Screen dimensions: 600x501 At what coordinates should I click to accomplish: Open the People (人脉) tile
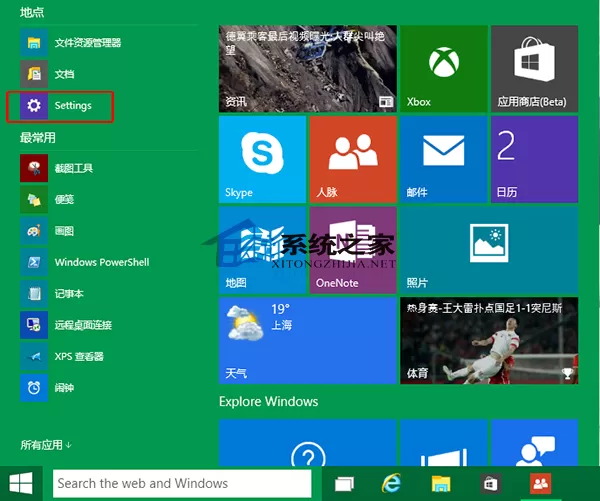(x=353, y=159)
